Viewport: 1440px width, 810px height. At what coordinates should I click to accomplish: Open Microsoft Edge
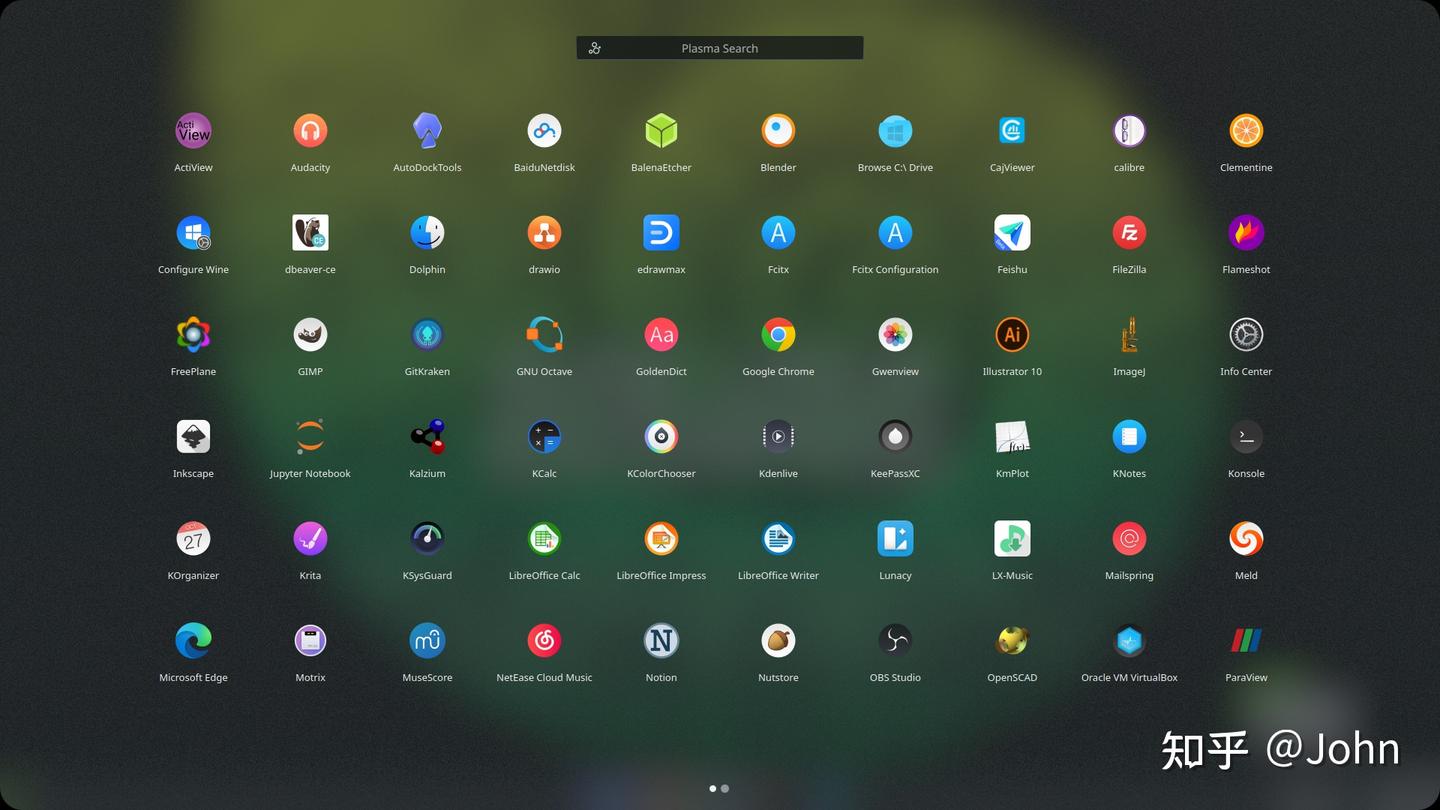tap(193, 641)
